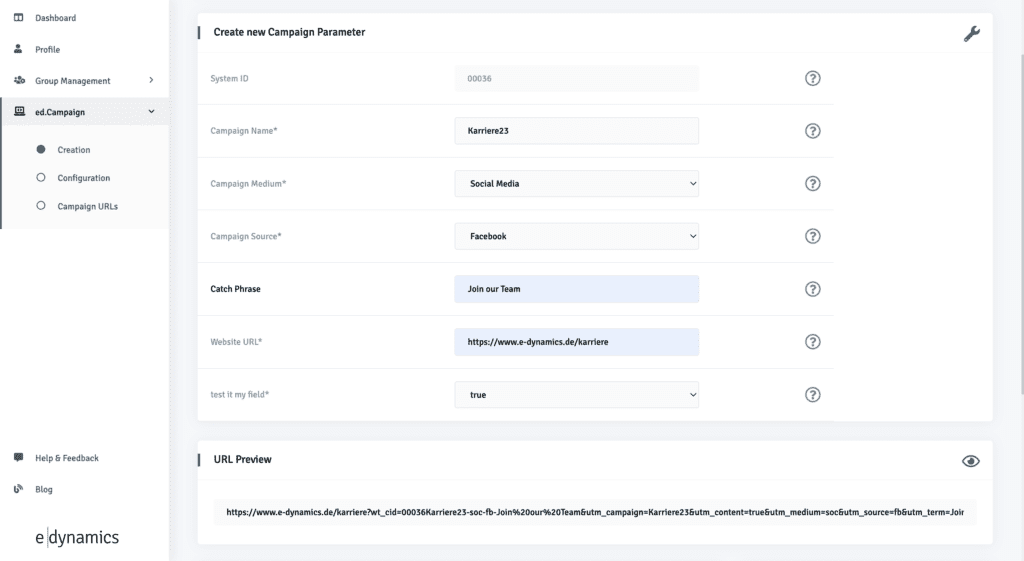
Task: Open Catch Phrase help tooltip icon
Action: (x=813, y=289)
